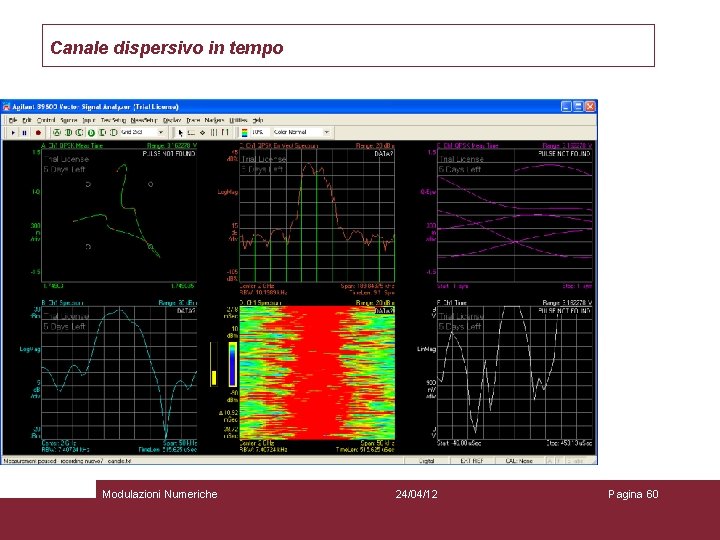The width and height of the screenshot is (720, 540).
Task: Click 'Center 2 GHz' under spectrogram
Action: pos(257,443)
